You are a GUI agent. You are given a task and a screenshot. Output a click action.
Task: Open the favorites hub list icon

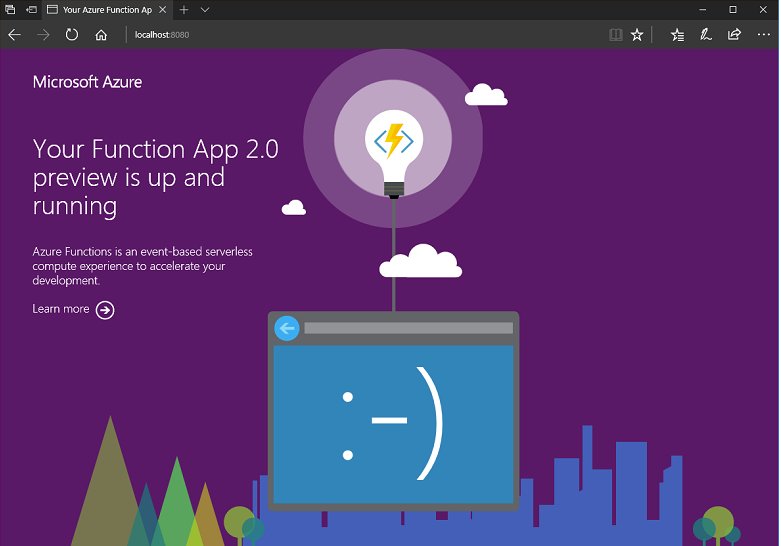click(x=677, y=34)
